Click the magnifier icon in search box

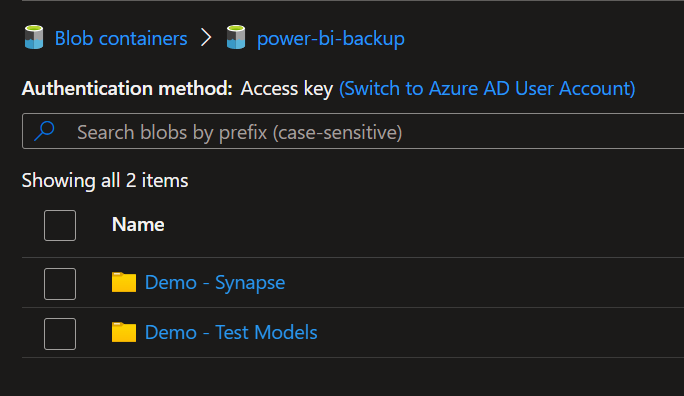(44, 131)
